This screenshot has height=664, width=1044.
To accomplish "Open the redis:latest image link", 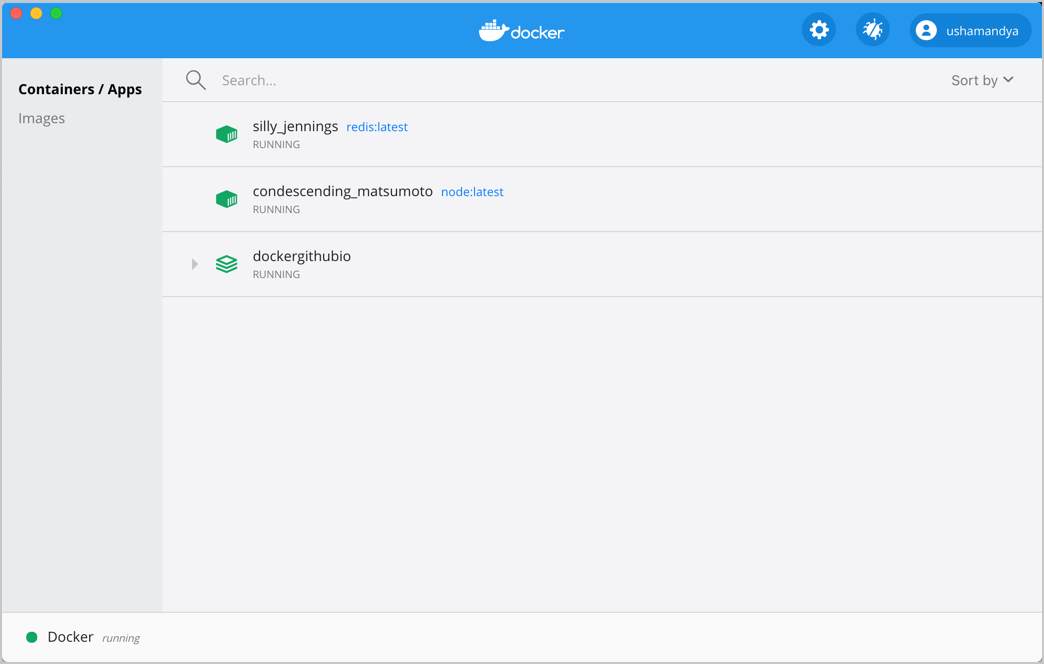I will point(377,126).
